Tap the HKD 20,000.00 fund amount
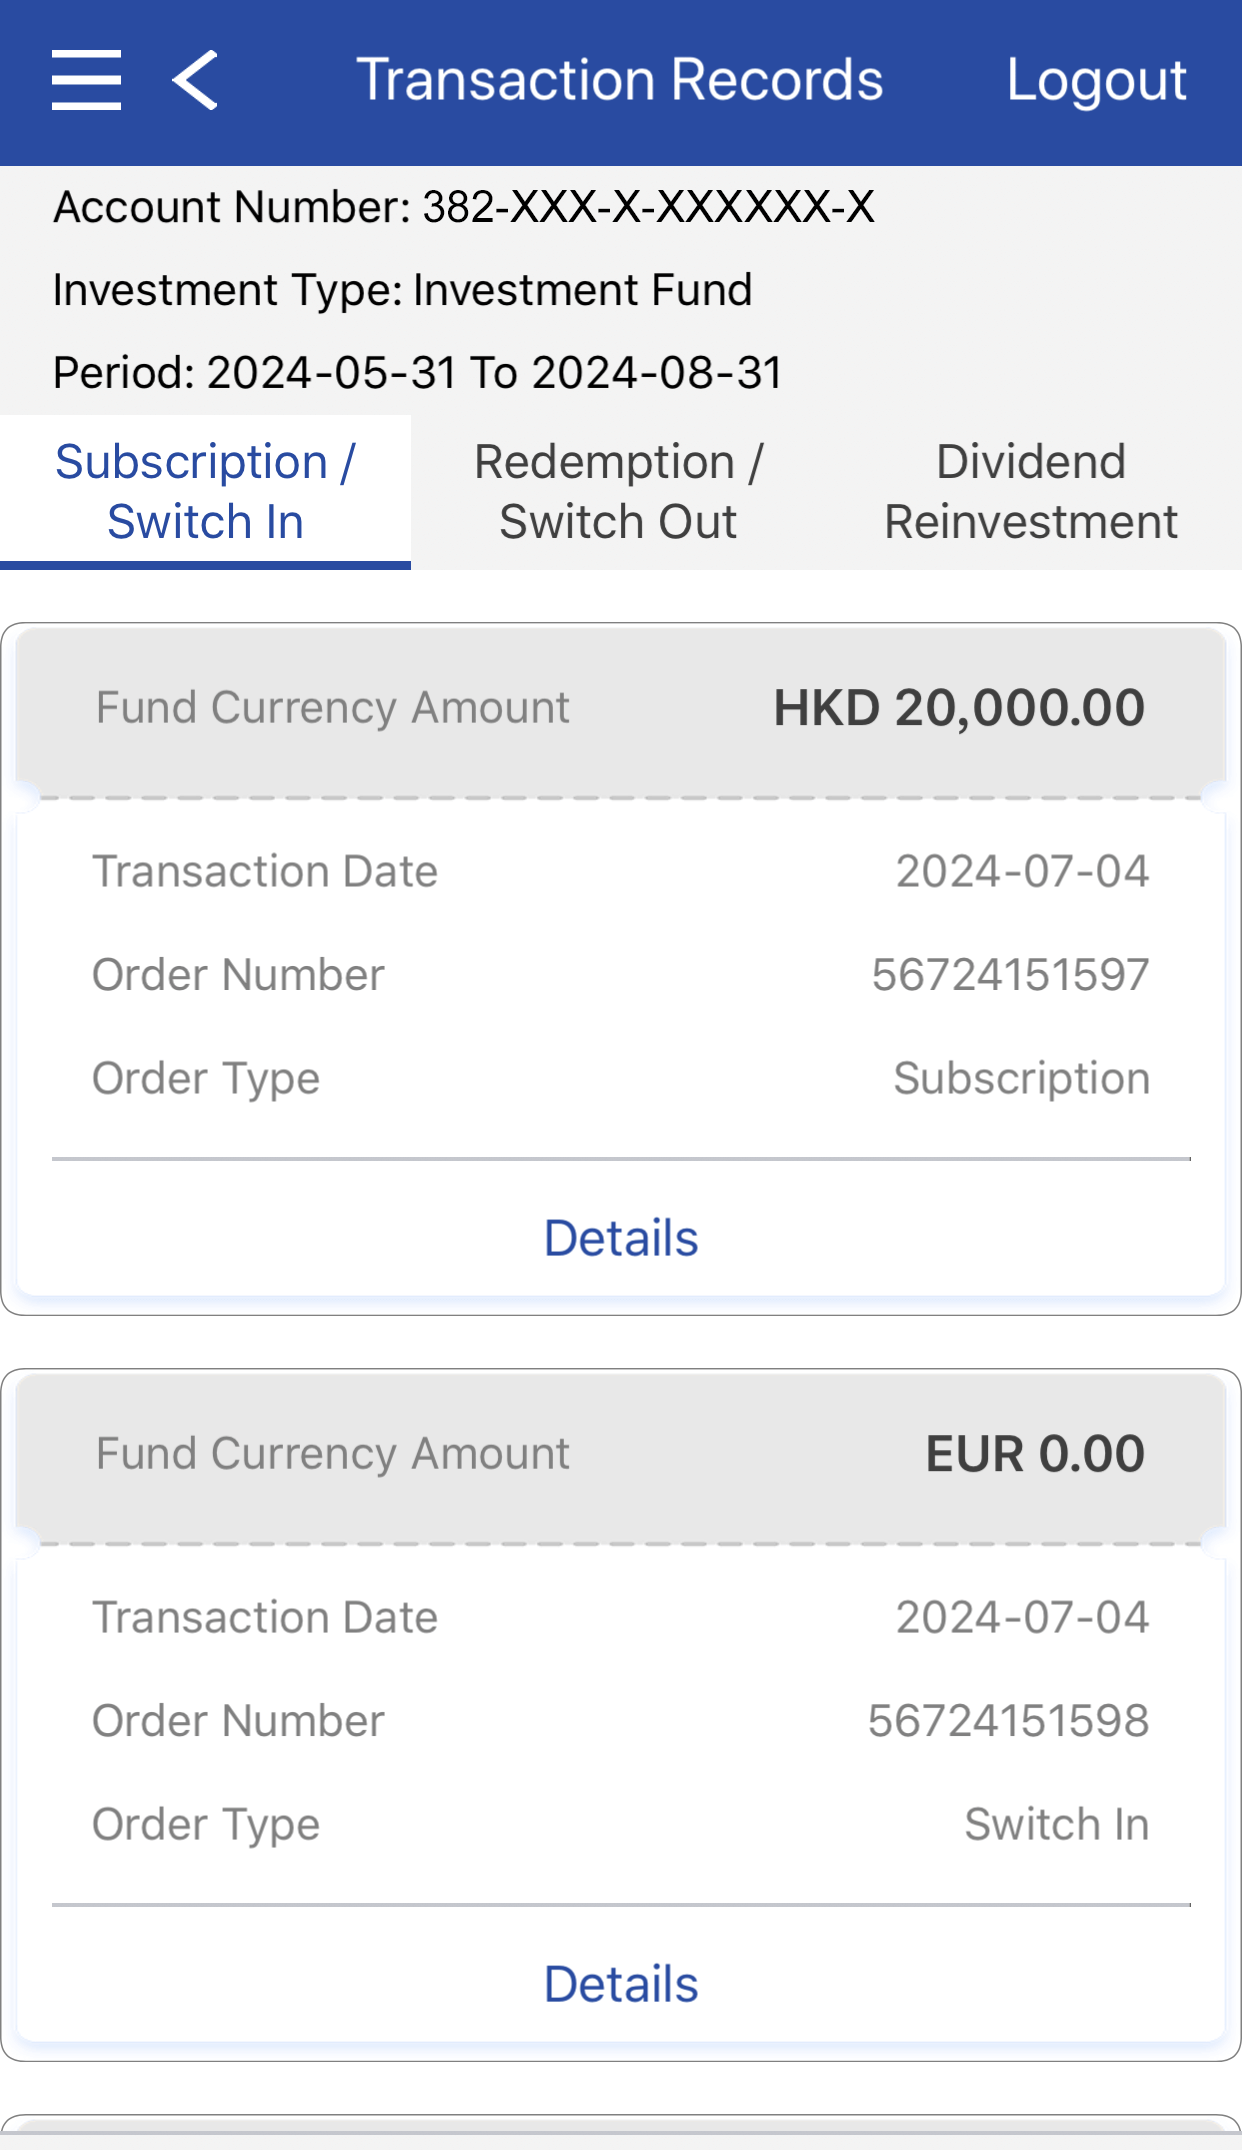 pyautogui.click(x=959, y=708)
